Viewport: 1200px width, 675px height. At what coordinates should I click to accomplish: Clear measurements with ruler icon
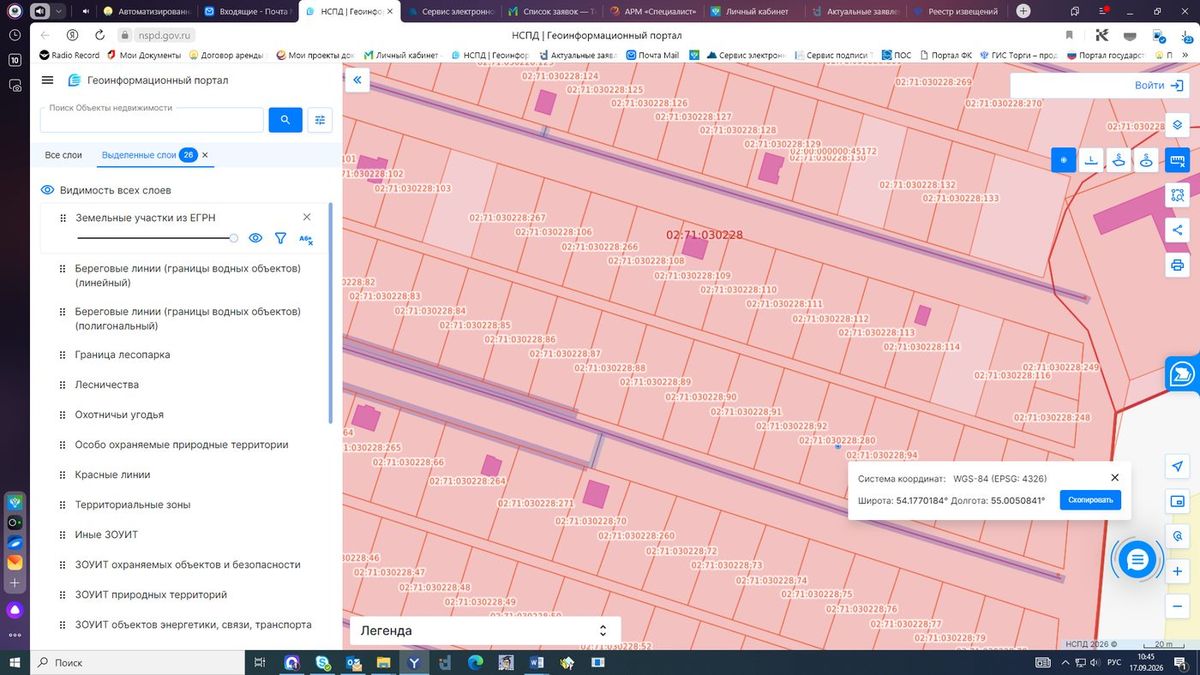click(x=1177, y=160)
